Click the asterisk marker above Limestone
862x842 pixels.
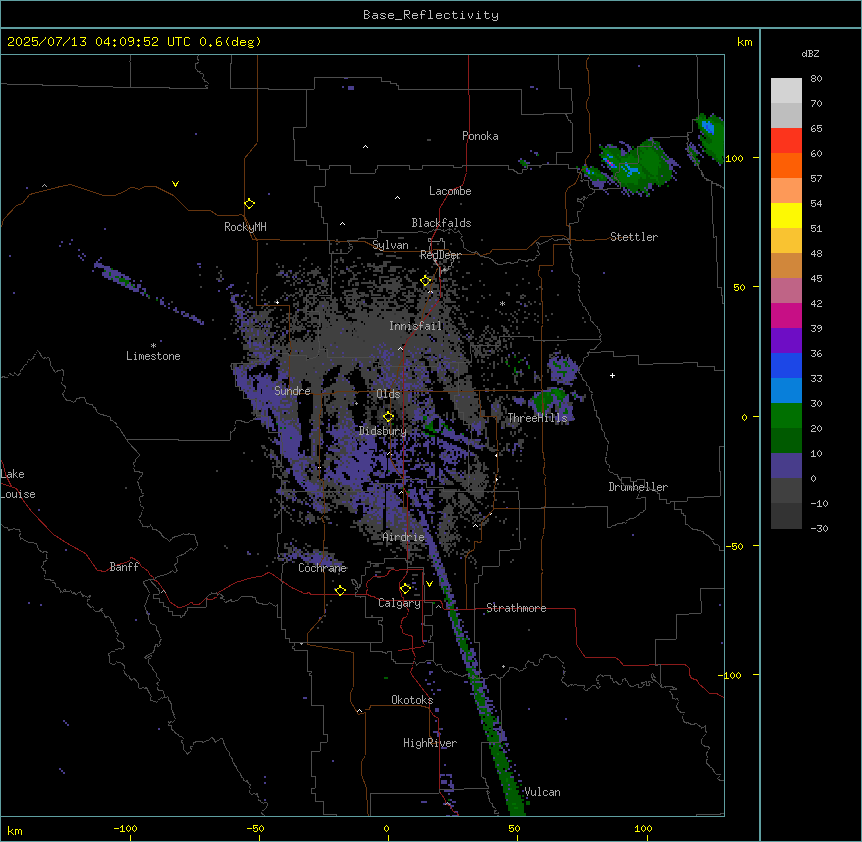[153, 345]
